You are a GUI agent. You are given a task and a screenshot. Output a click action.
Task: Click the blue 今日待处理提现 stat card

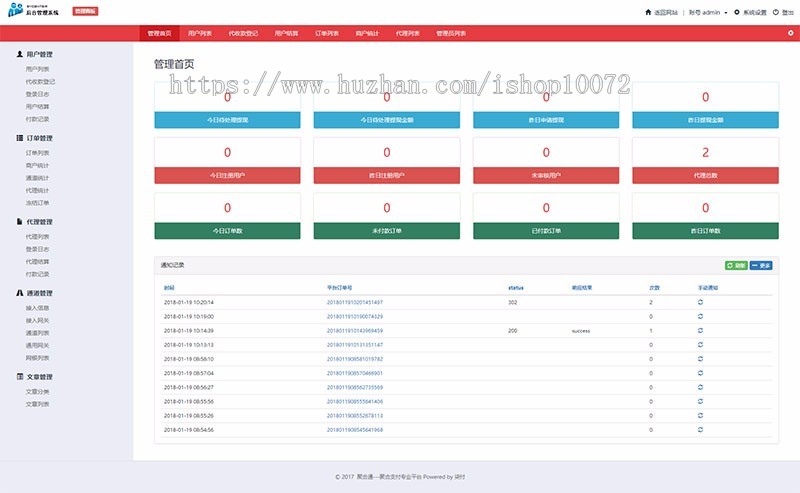[227, 105]
